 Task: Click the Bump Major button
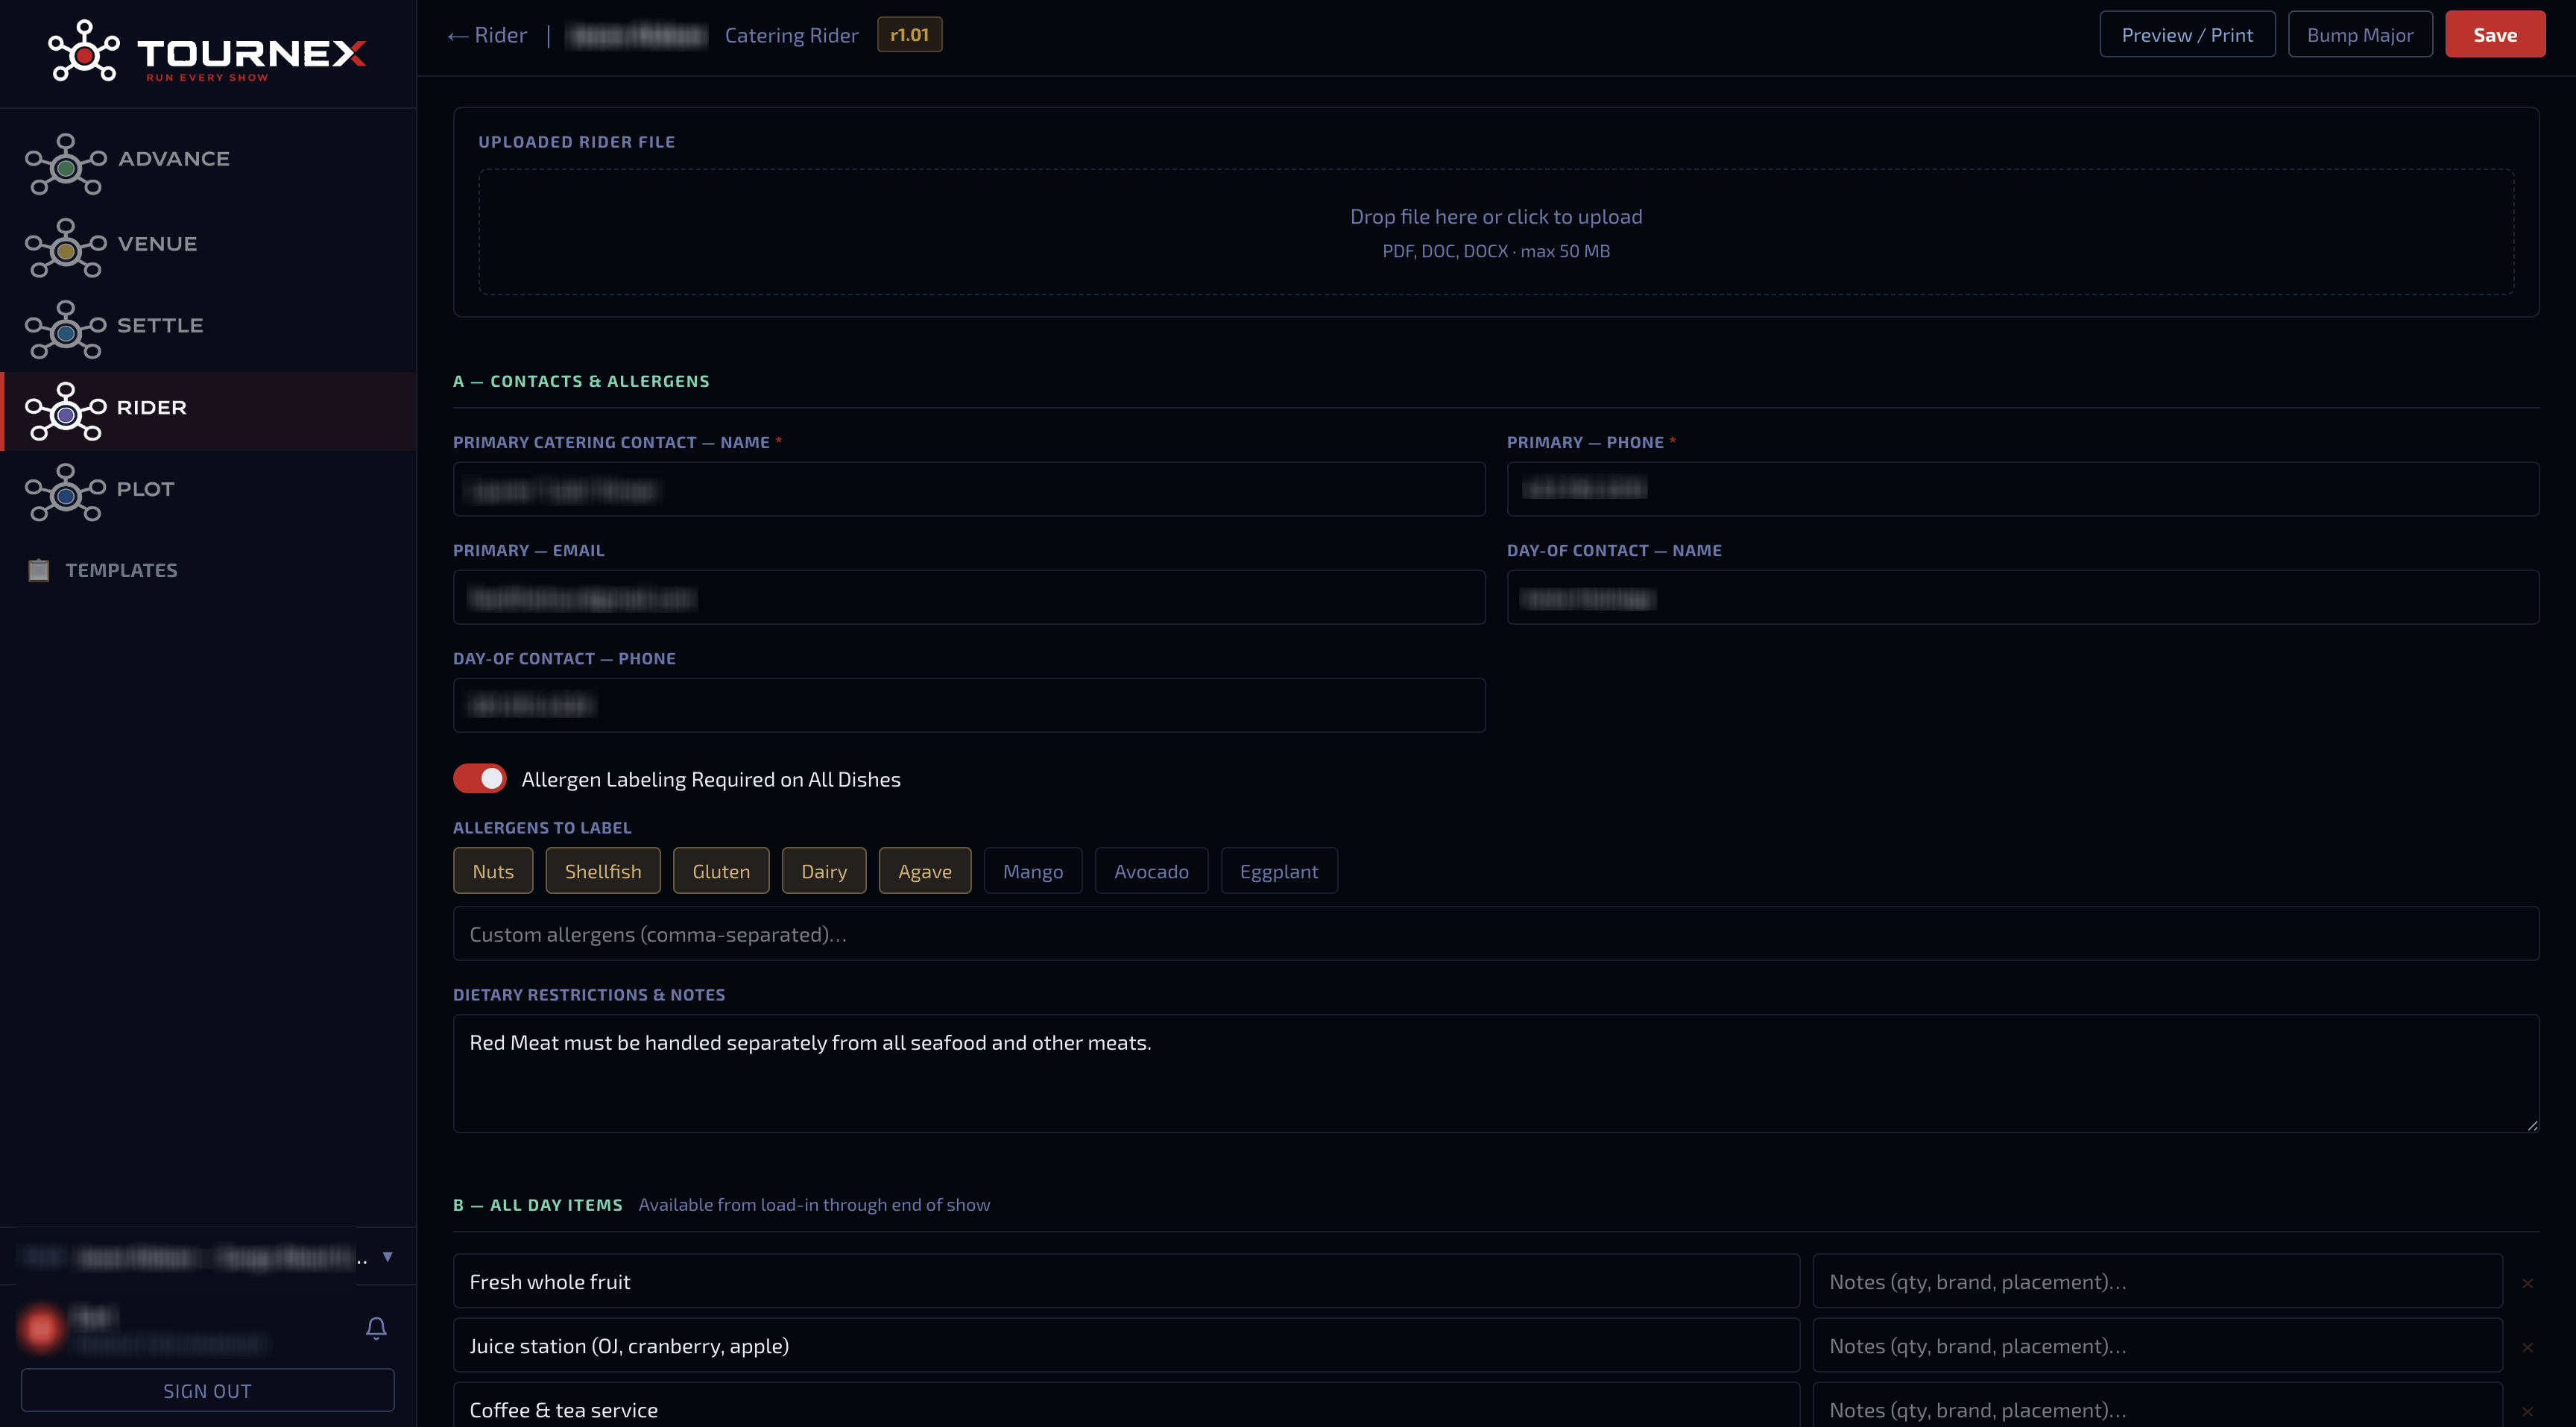click(x=2360, y=35)
